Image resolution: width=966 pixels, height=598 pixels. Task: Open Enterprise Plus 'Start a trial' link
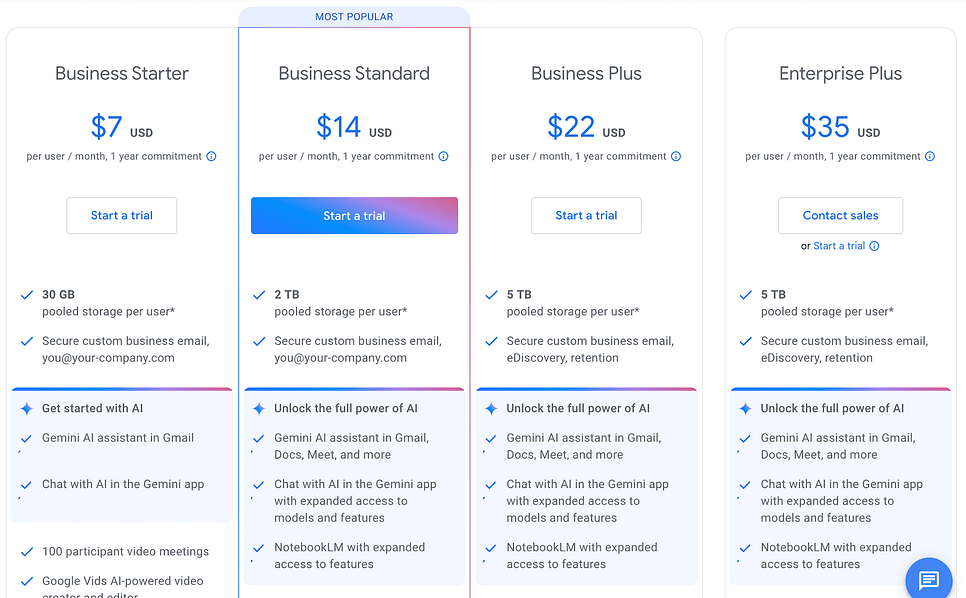[x=839, y=246]
